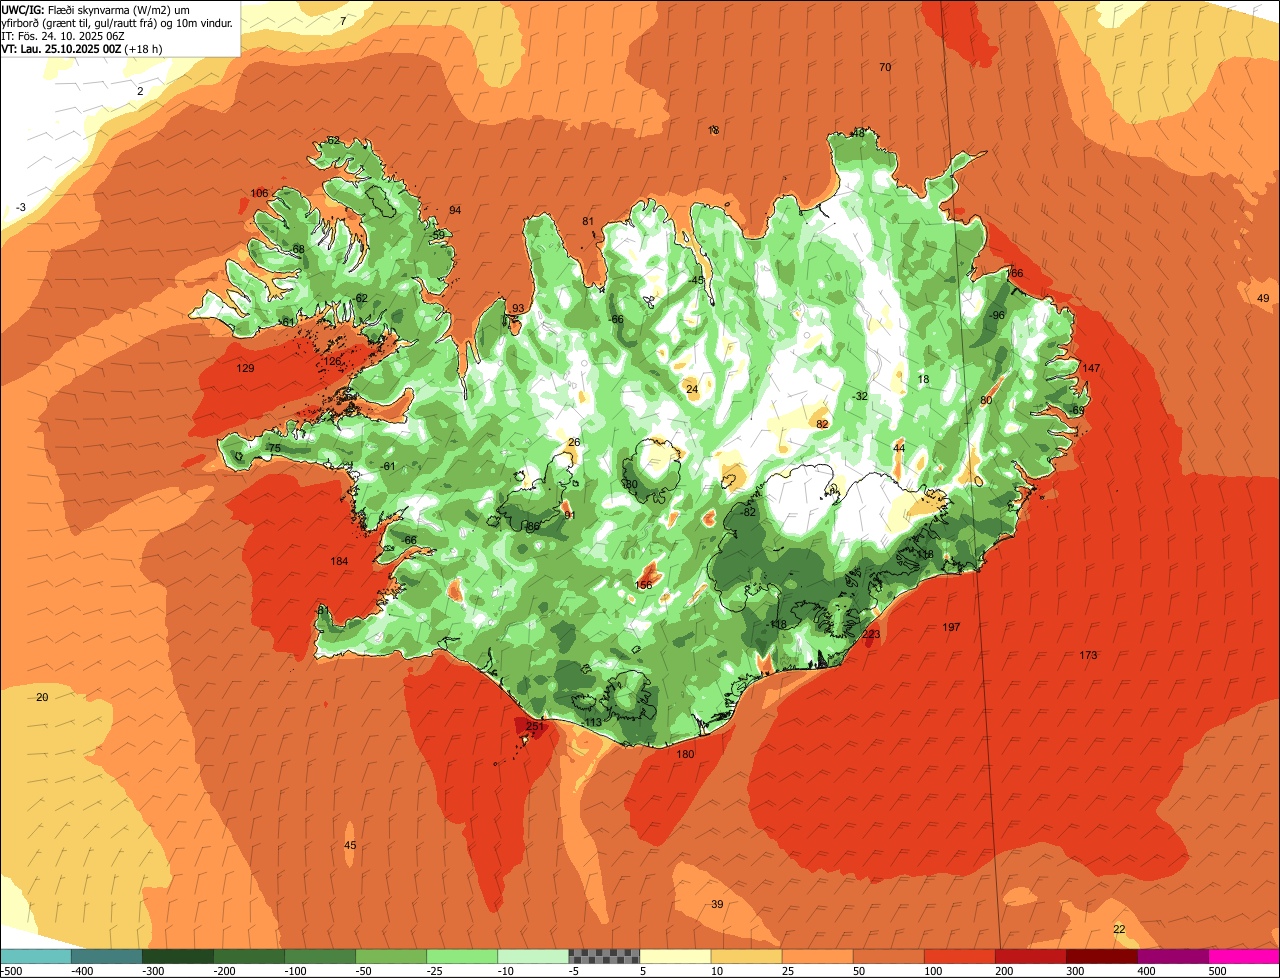Click the map value 26 in west-central Iceland
Image resolution: width=1280 pixels, height=978 pixels.
(574, 442)
